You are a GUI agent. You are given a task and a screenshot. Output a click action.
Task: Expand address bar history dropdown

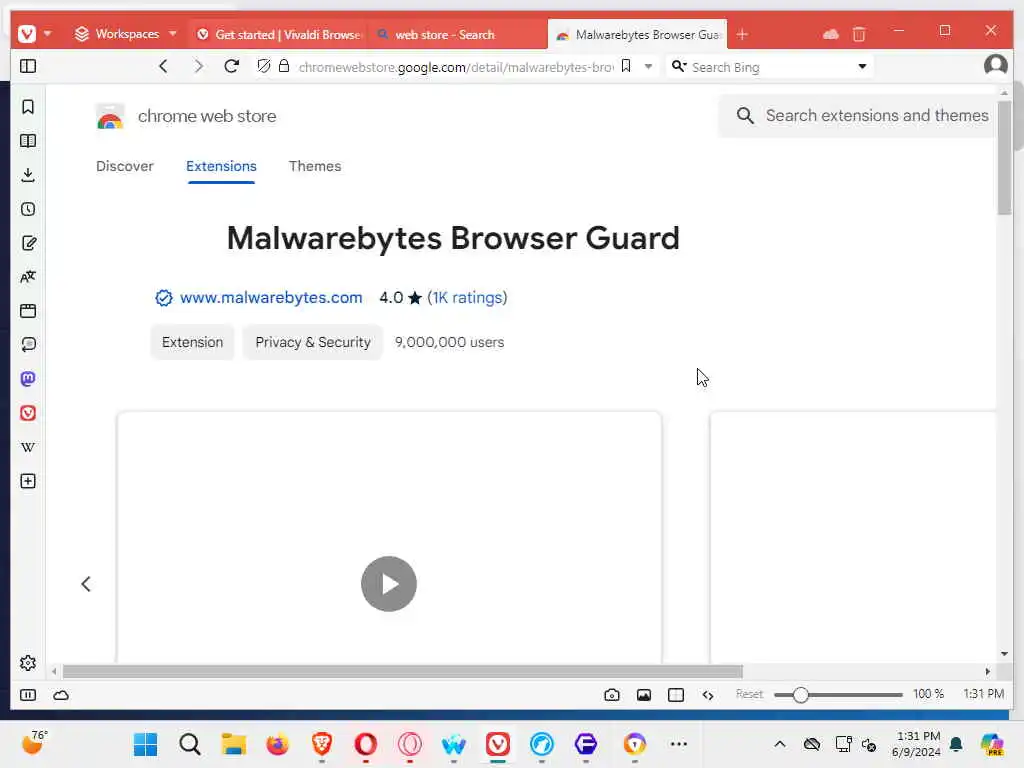648,66
